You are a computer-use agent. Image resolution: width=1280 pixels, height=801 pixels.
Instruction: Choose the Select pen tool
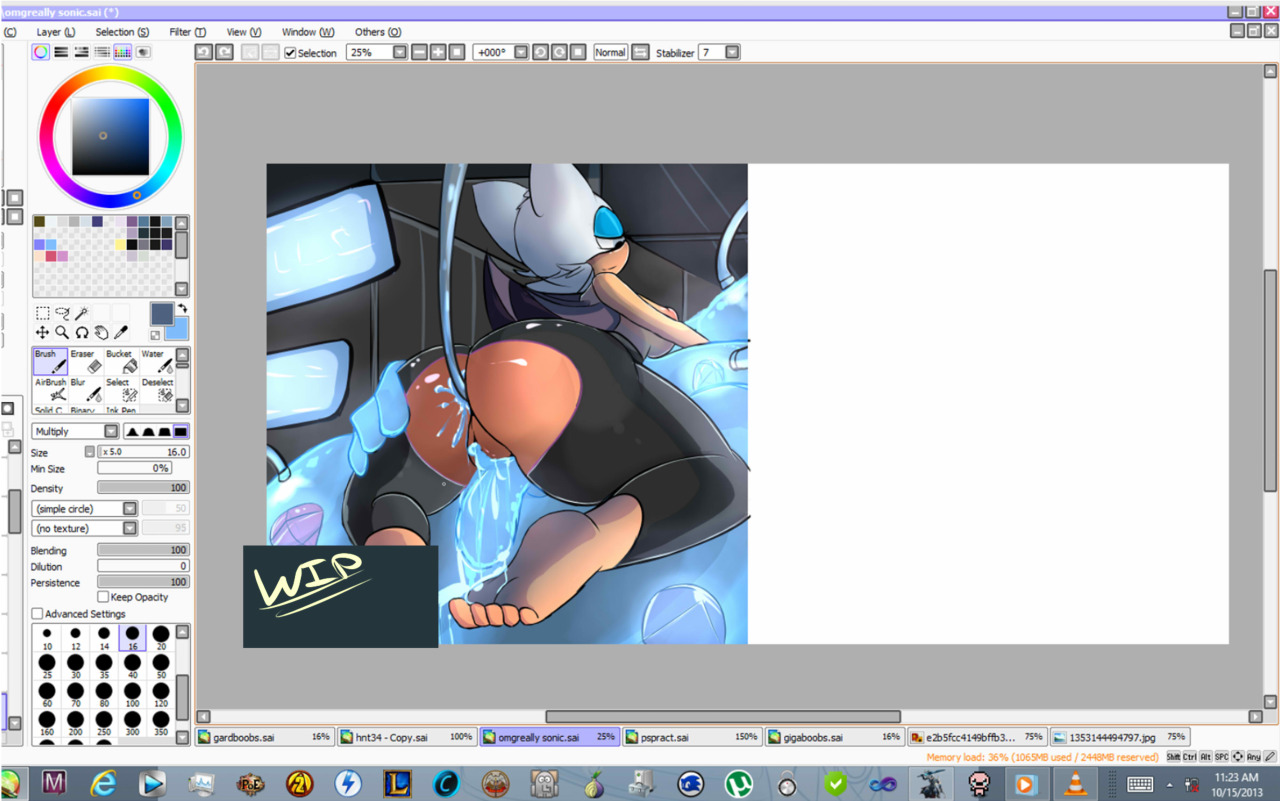pos(121,389)
